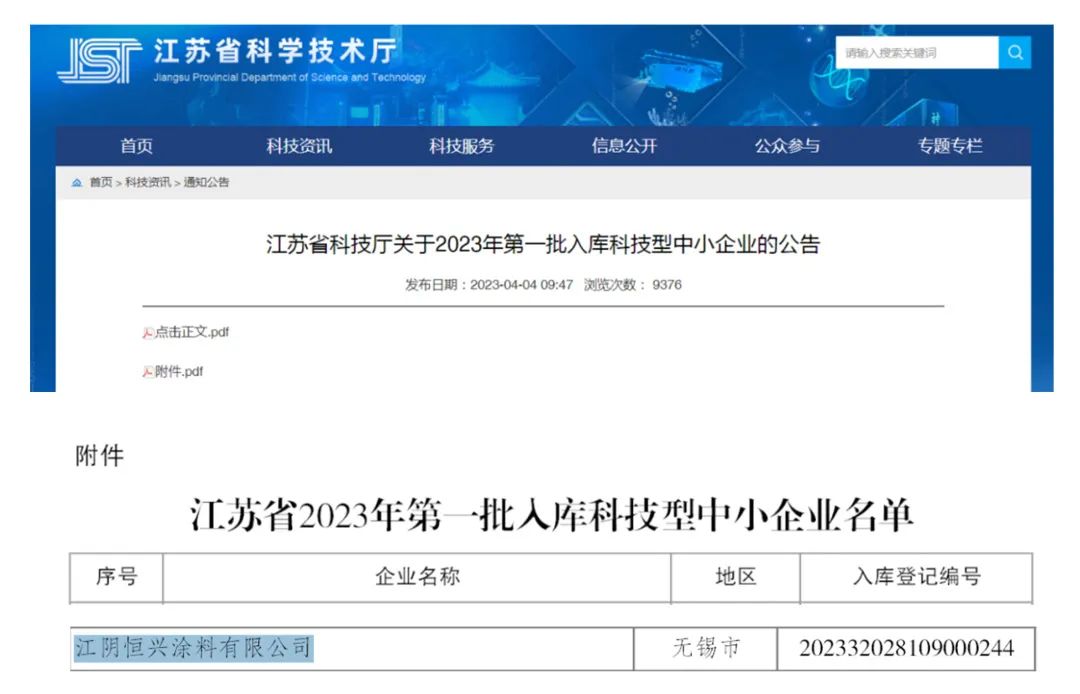Open the 点击正文.pdf document link
The width and height of the screenshot is (1080, 694).
(191, 333)
